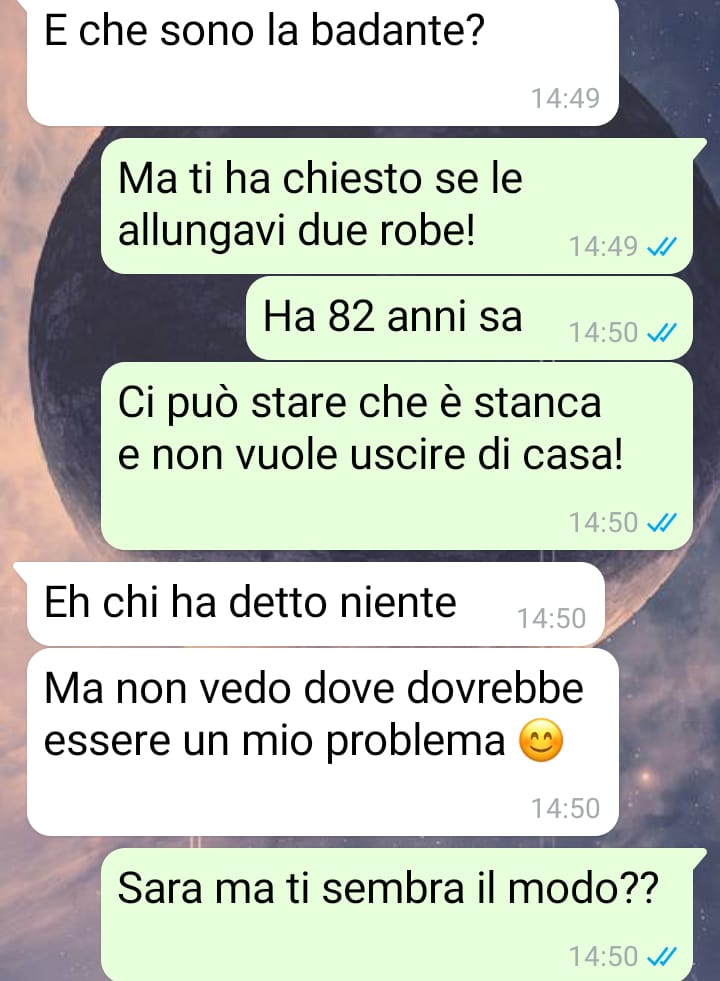Viewport: 720px width, 981px height.
Task: Click timestamp under 'Sara ma ti sembra il modo??'
Action: (603, 957)
